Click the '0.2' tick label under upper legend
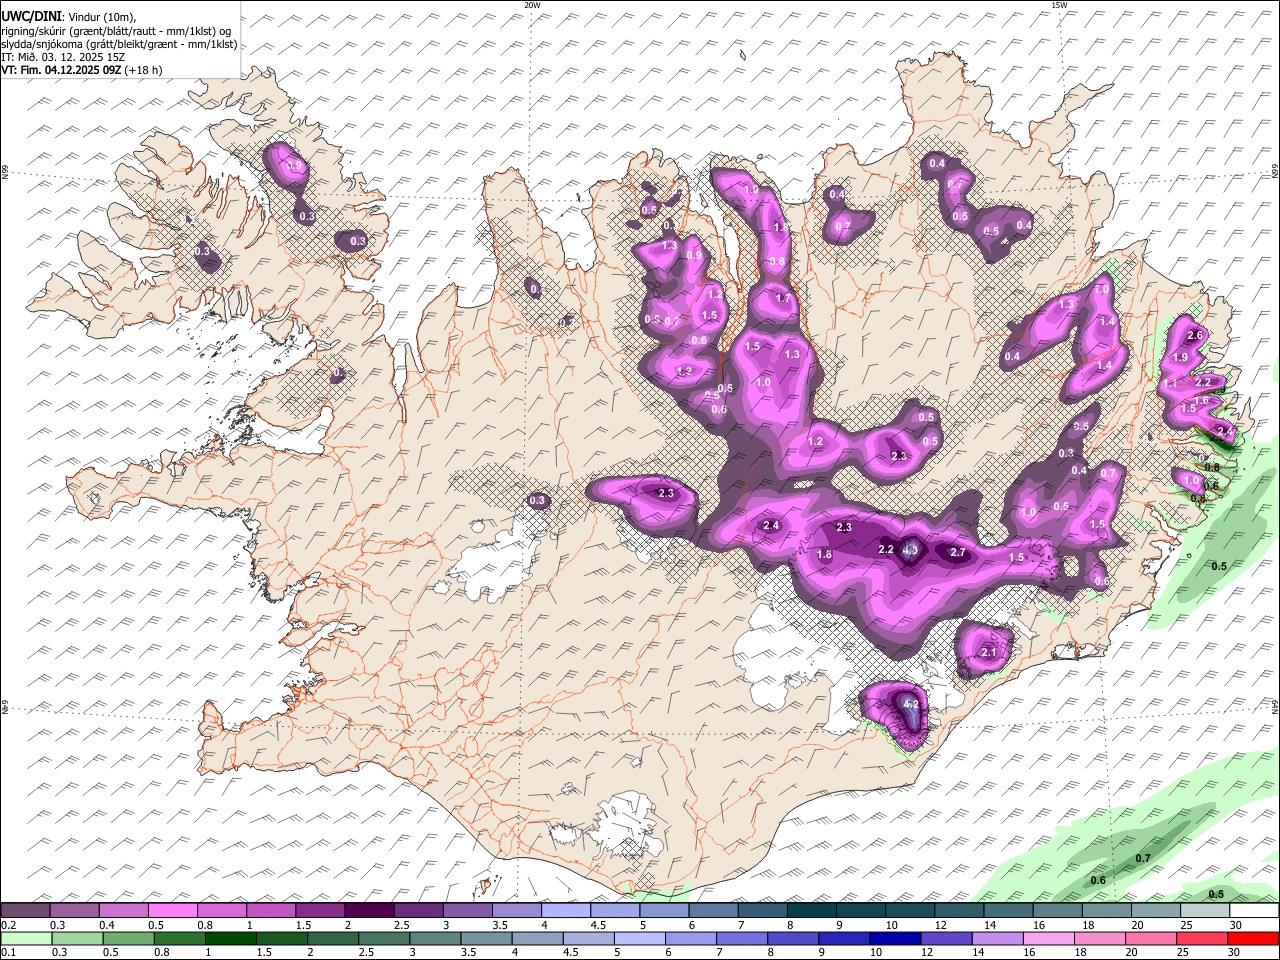Image resolution: width=1280 pixels, height=960 pixels. (x=8, y=925)
